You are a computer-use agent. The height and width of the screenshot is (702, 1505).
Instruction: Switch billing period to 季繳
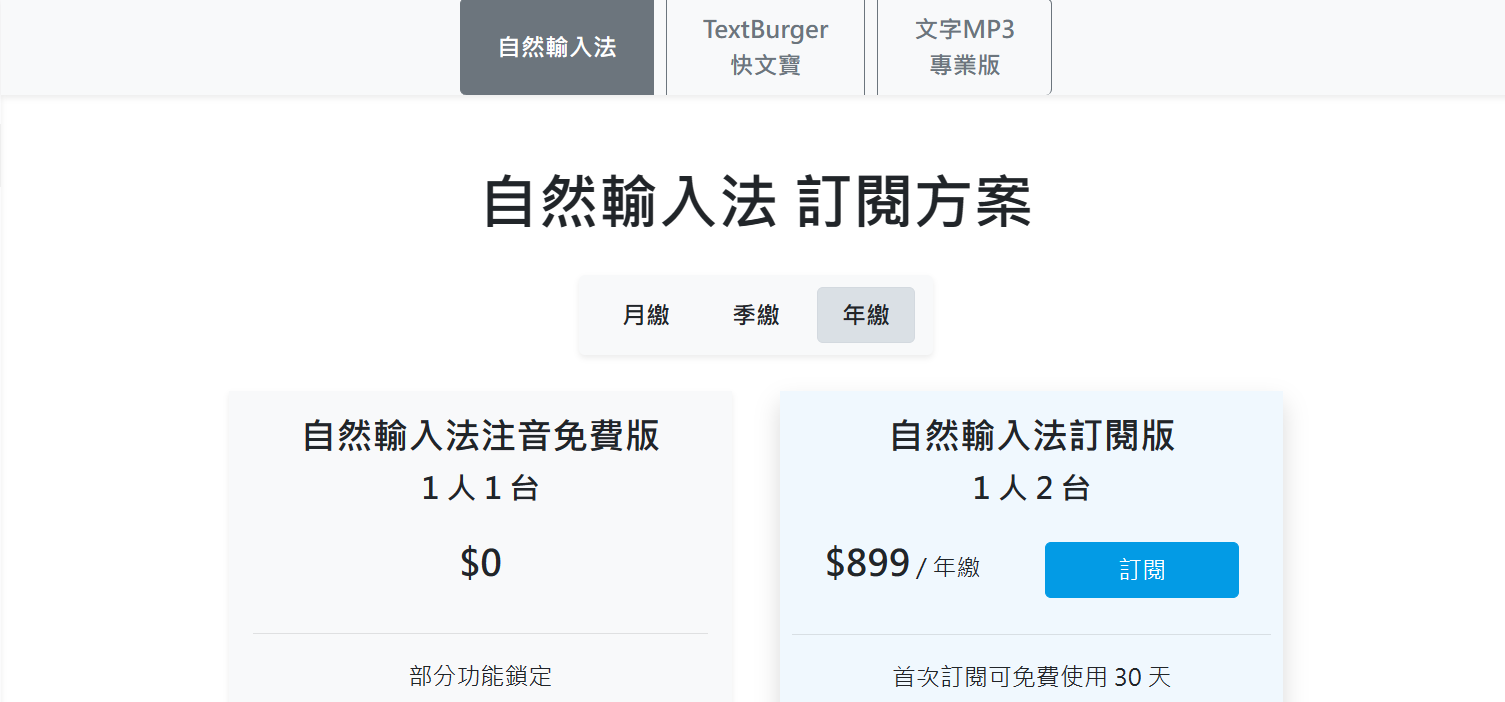pos(756,315)
